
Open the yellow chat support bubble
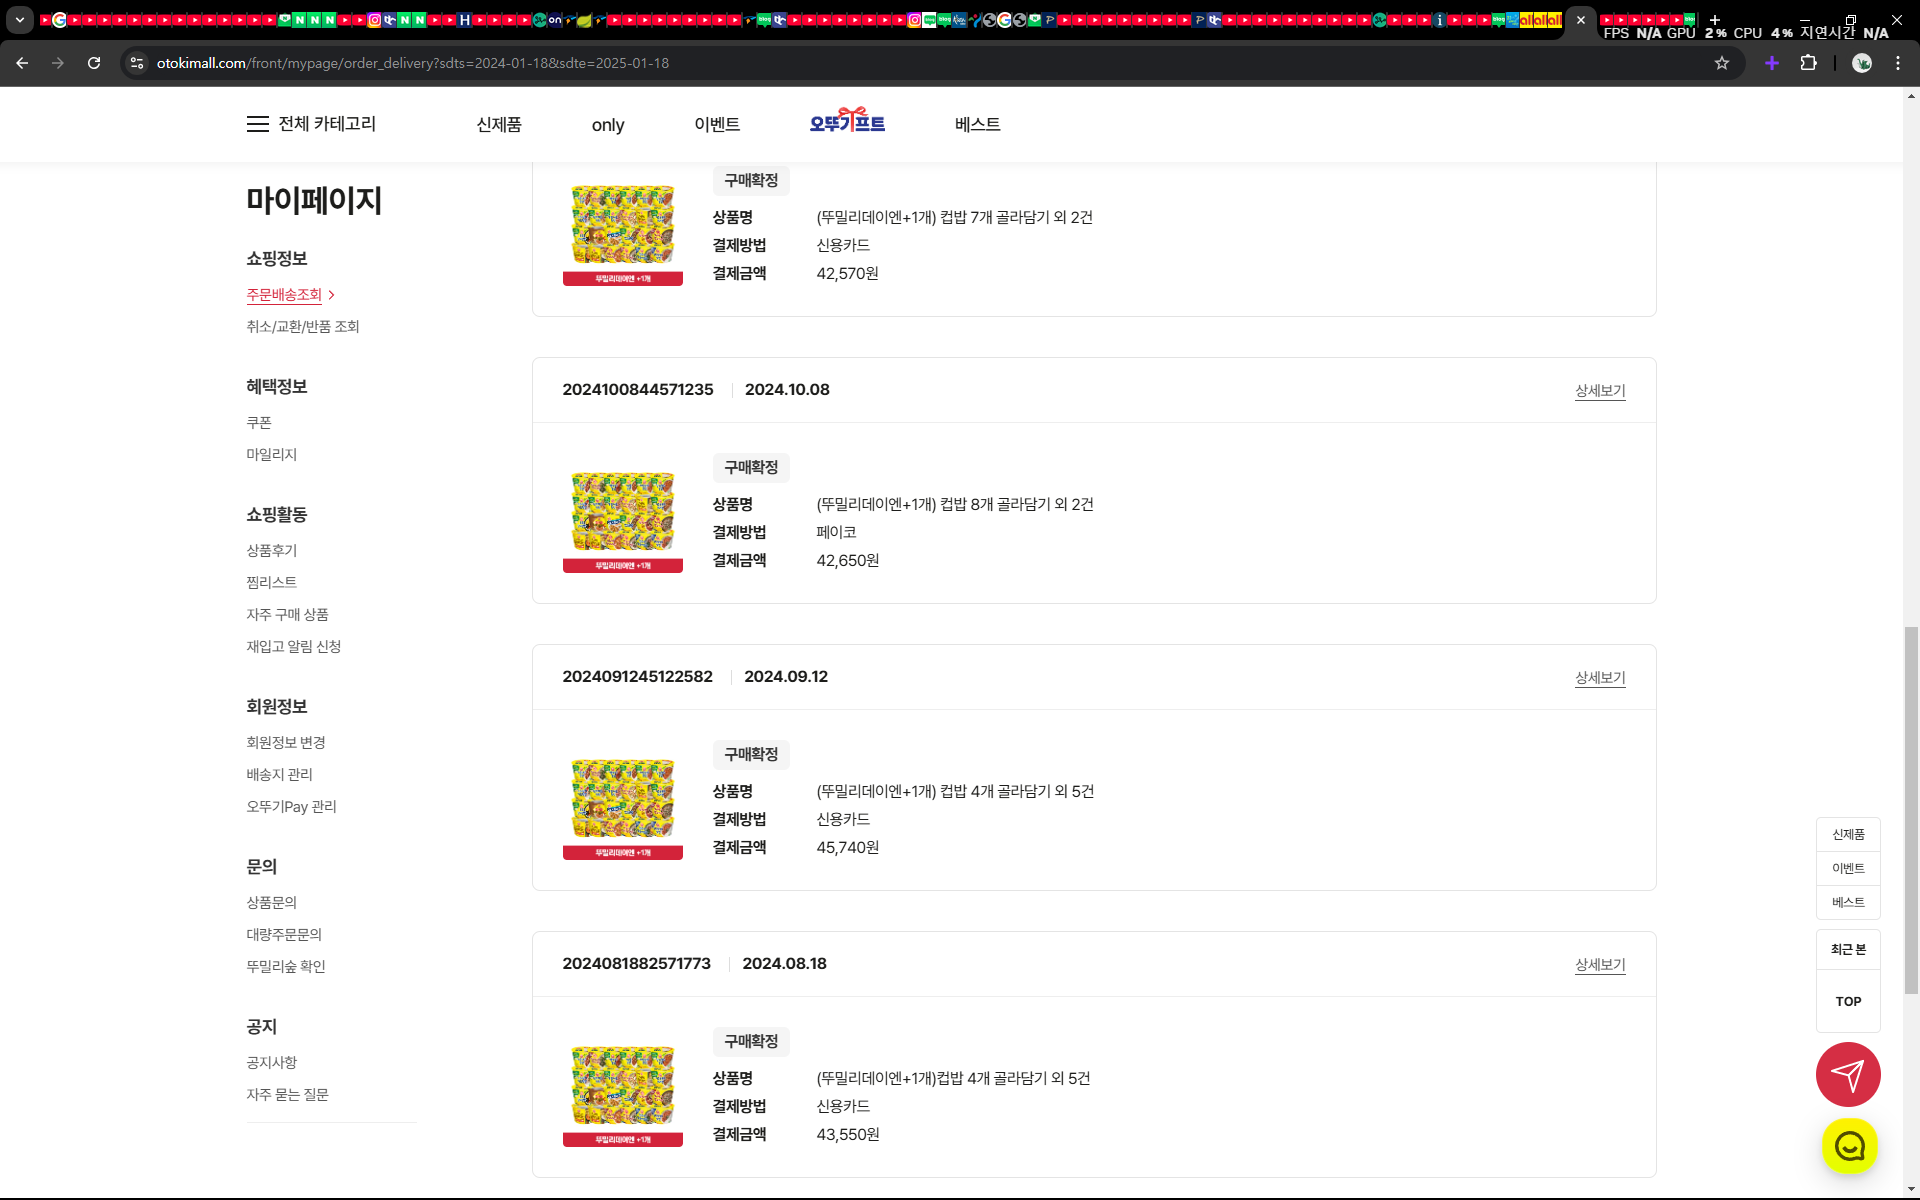(x=1849, y=1146)
